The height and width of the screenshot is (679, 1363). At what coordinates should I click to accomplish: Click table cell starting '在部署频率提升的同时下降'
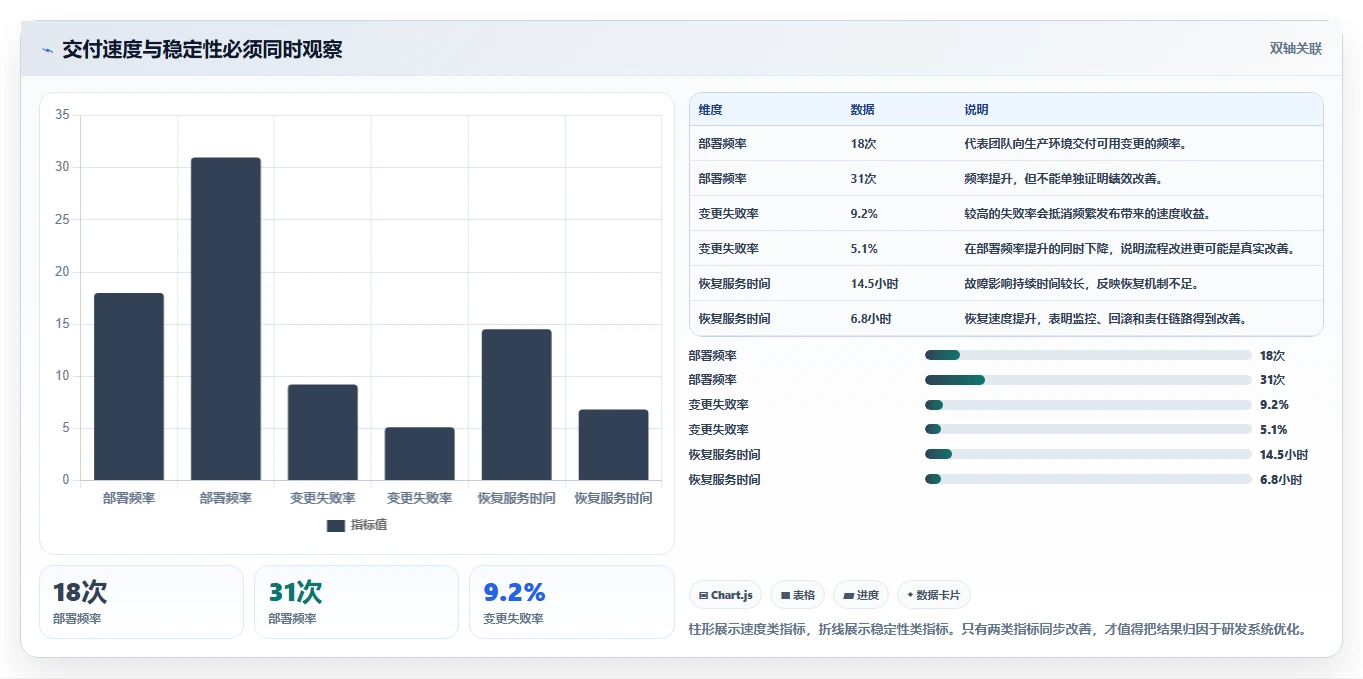coord(1130,249)
